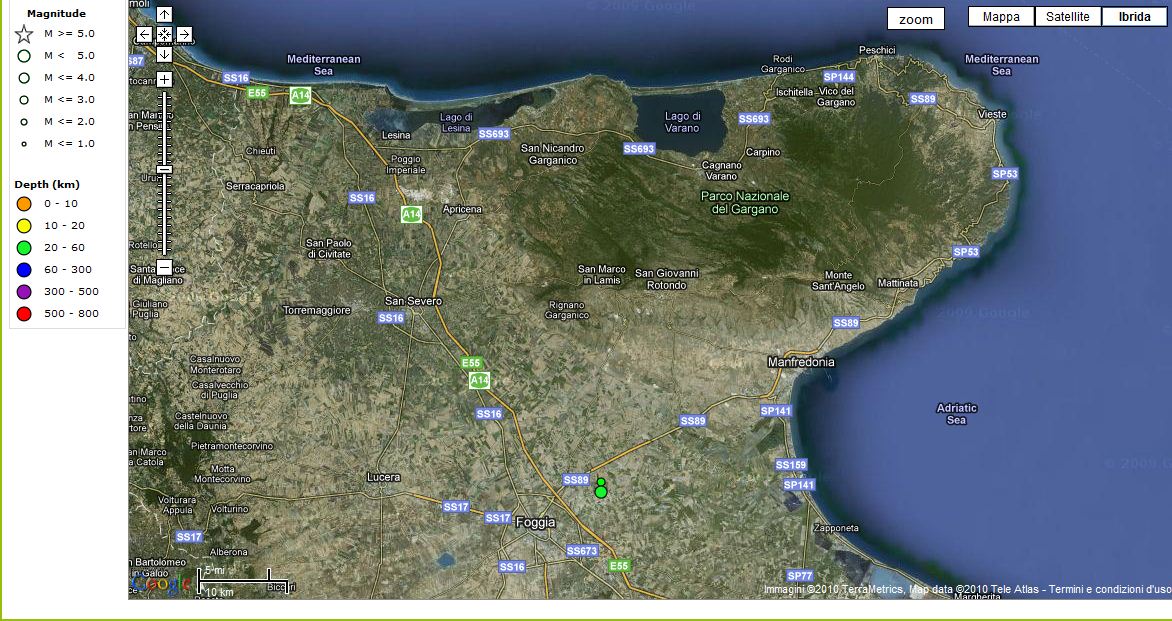Click the SS673 road shield

pyautogui.click(x=582, y=551)
